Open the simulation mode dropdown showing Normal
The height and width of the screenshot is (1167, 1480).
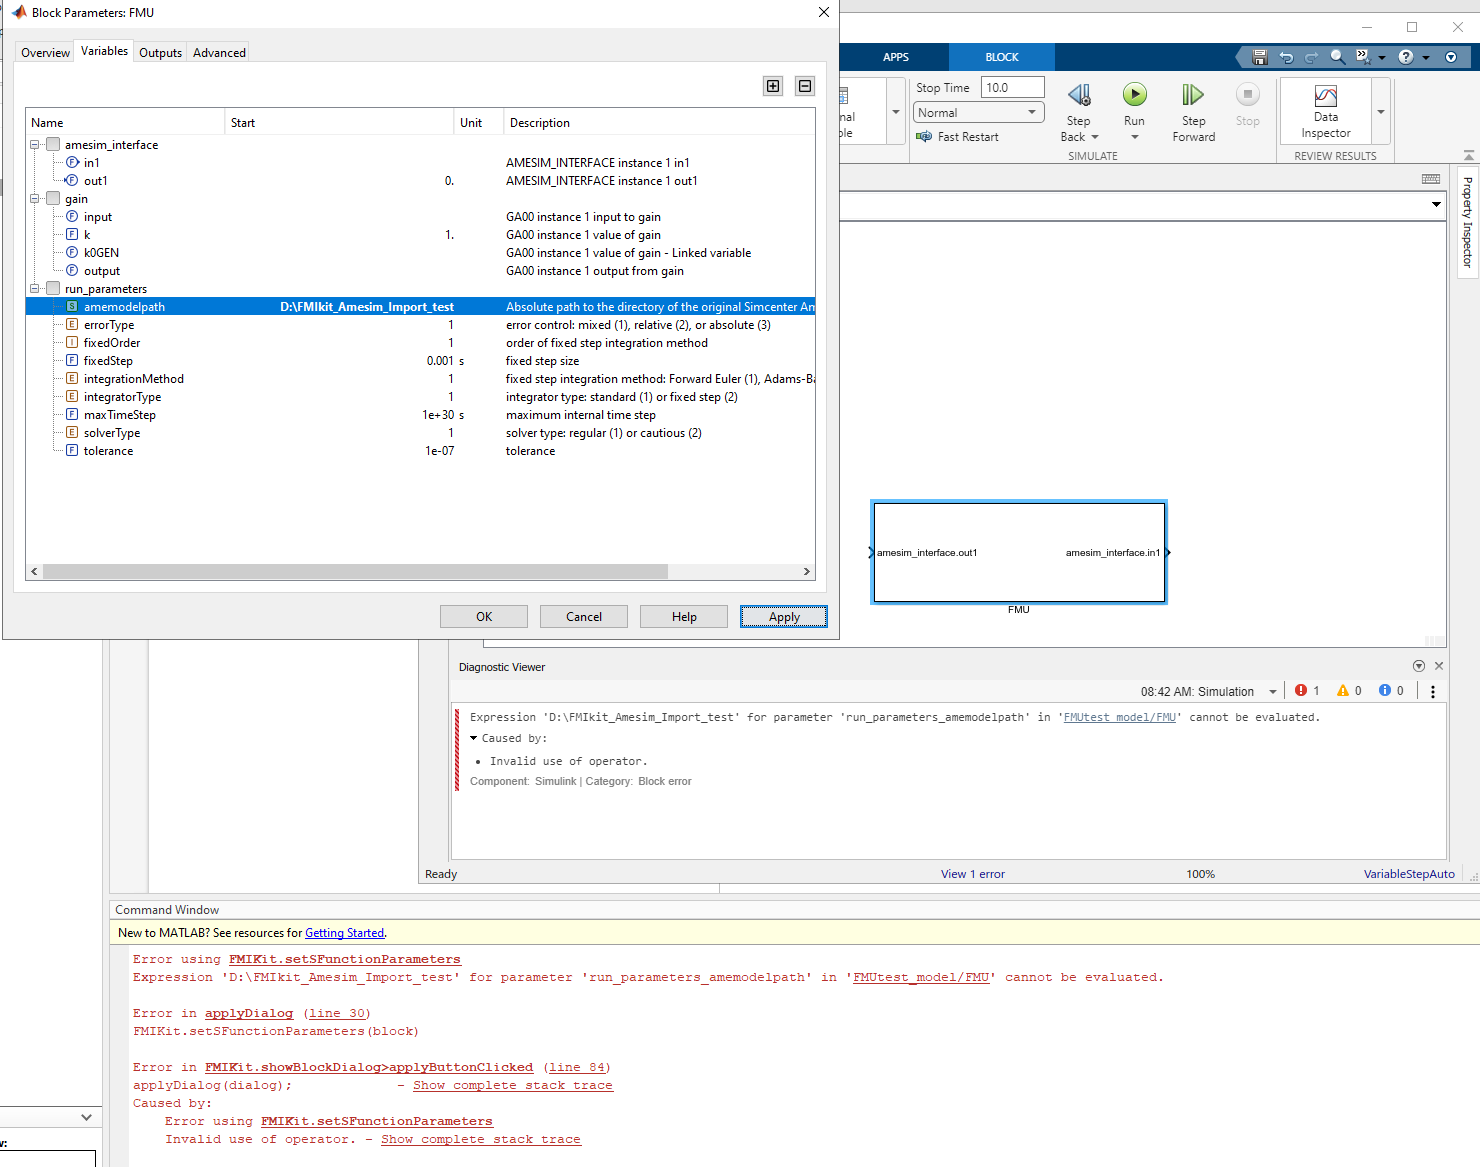click(976, 111)
